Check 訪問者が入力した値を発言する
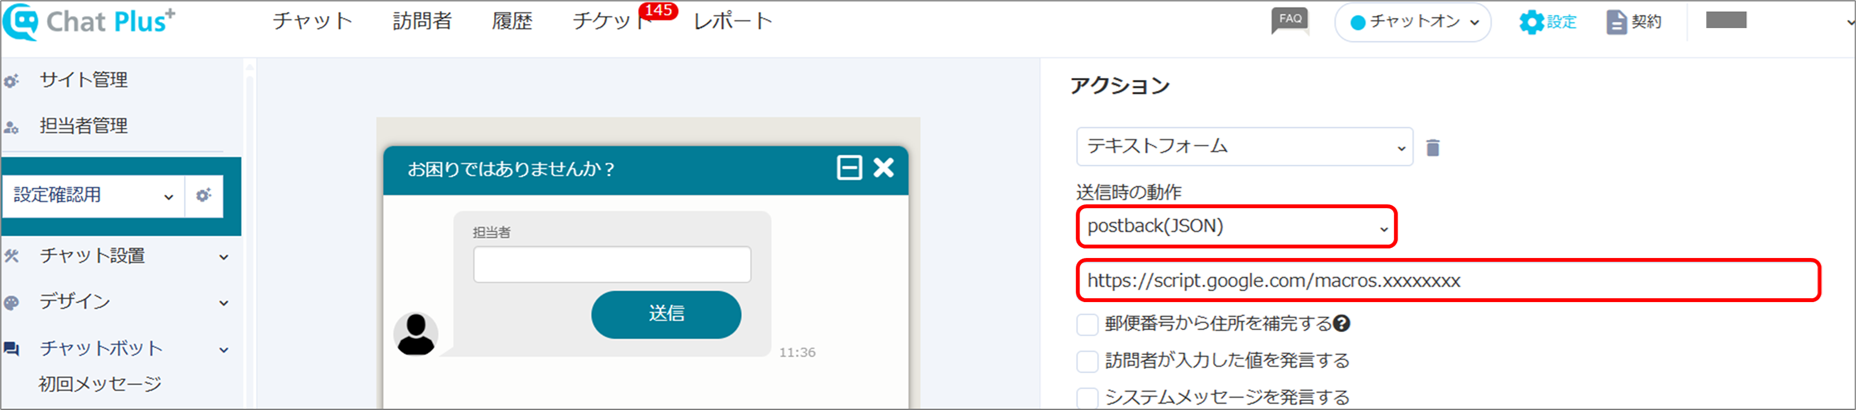1856x410 pixels. (1087, 361)
